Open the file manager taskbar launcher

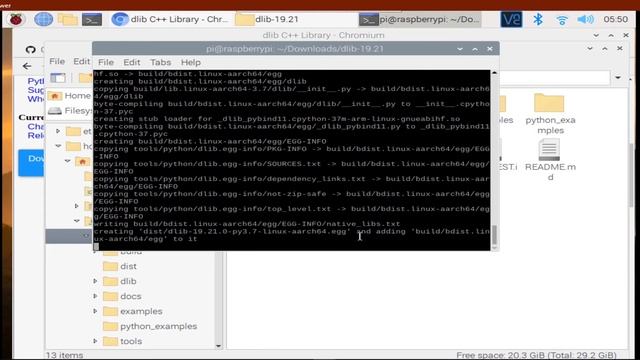(x=67, y=19)
